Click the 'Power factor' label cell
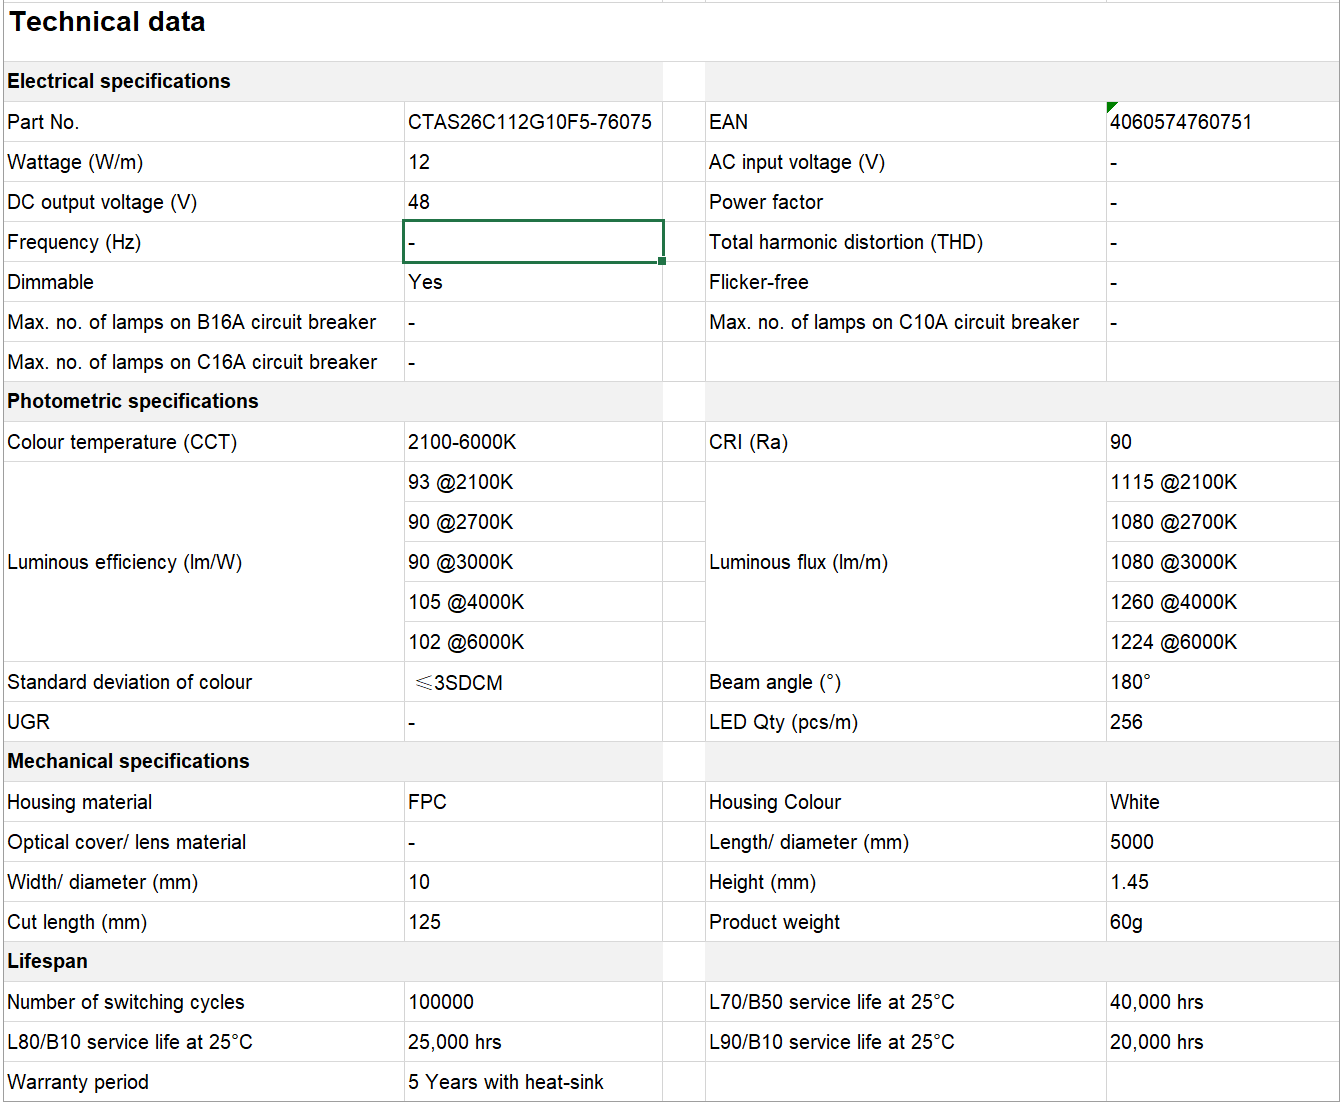The height and width of the screenshot is (1103, 1343). (x=906, y=202)
